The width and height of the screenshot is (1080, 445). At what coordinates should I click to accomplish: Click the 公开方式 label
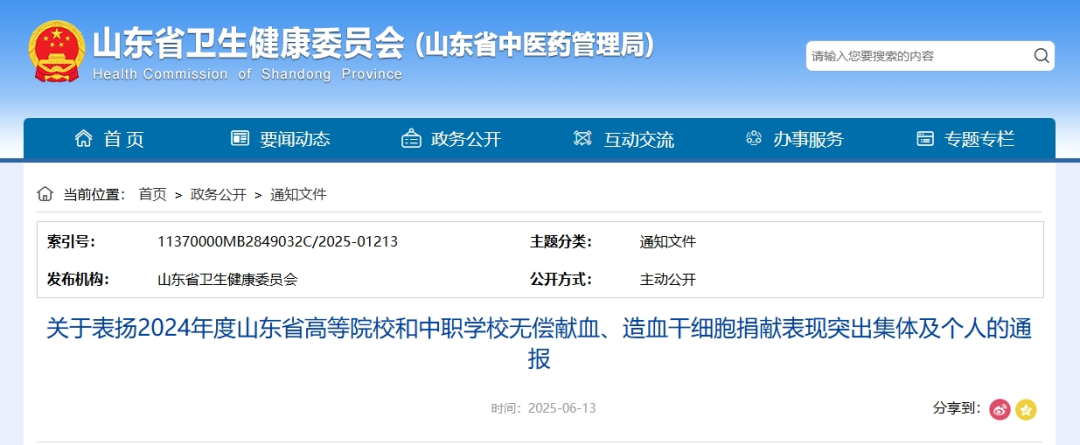tap(561, 279)
